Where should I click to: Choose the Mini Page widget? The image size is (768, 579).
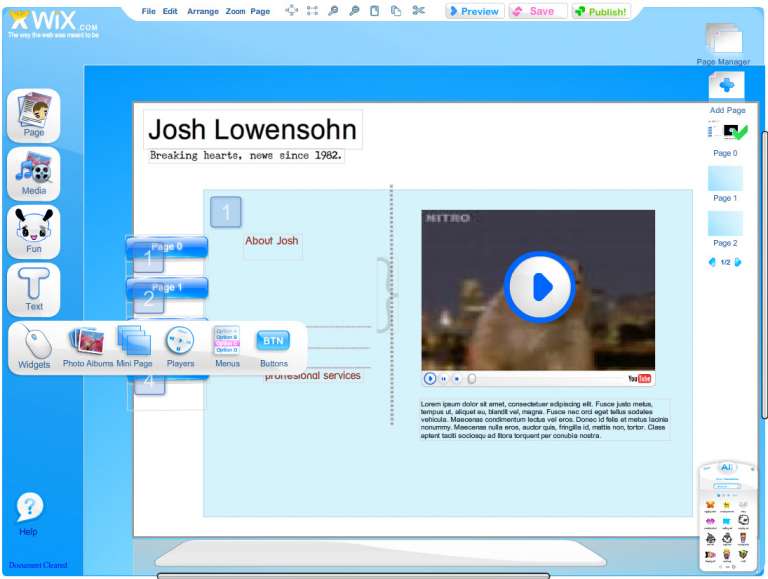tap(134, 345)
